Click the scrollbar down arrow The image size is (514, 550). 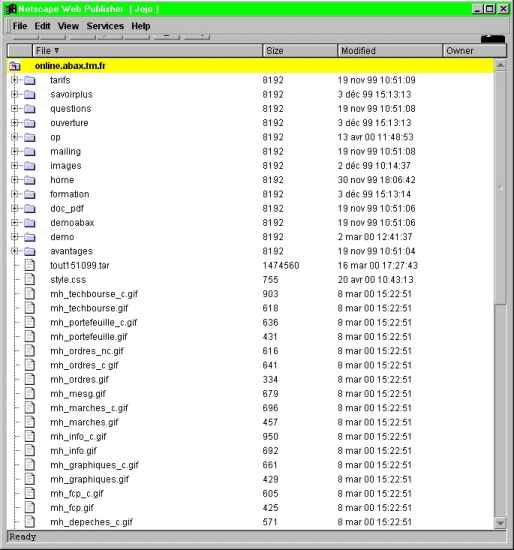tap(500, 523)
